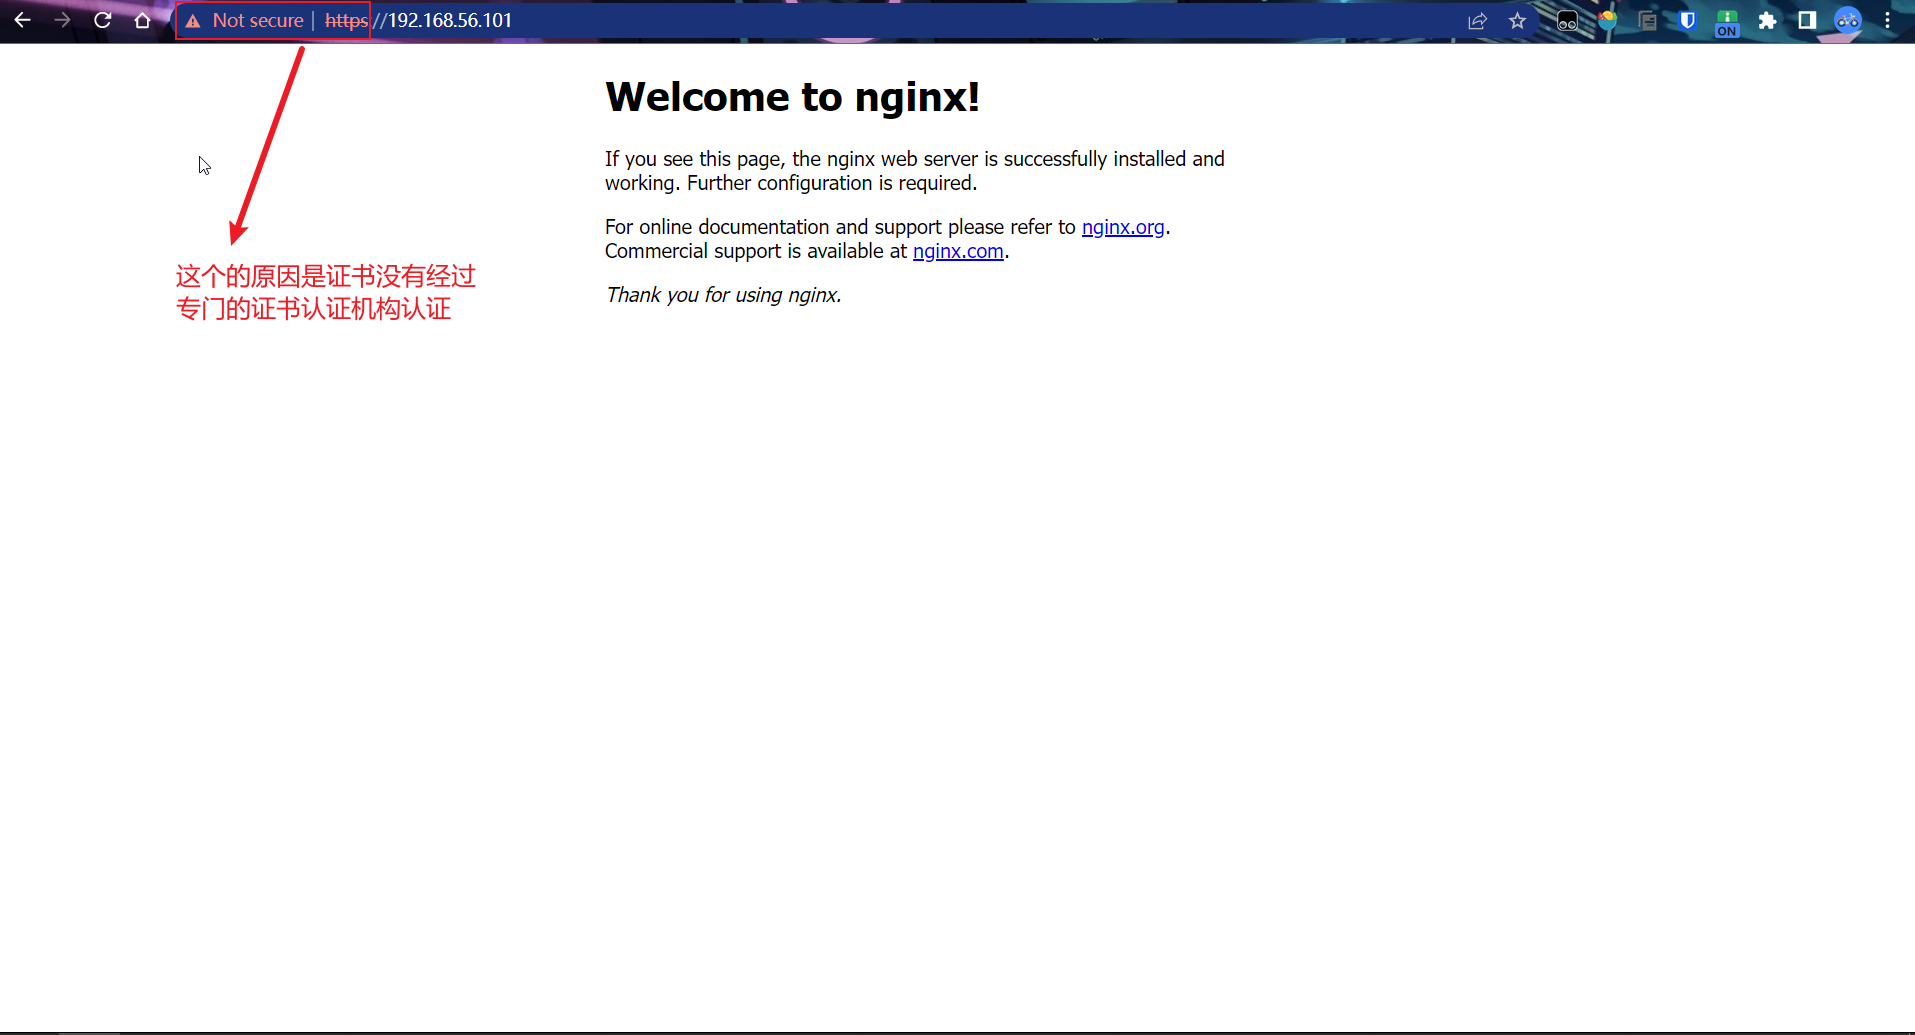Viewport: 1915px width, 1035px height.
Task: Follow the nginx.com link
Action: [x=958, y=251]
